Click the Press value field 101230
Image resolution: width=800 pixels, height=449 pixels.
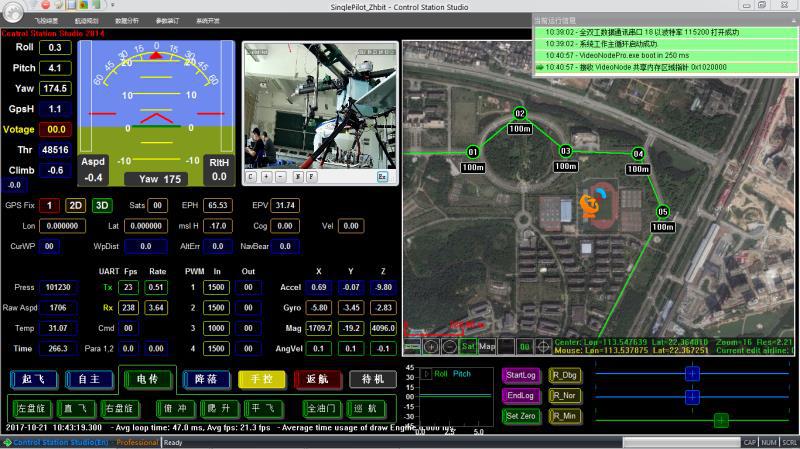pyautogui.click(x=58, y=287)
